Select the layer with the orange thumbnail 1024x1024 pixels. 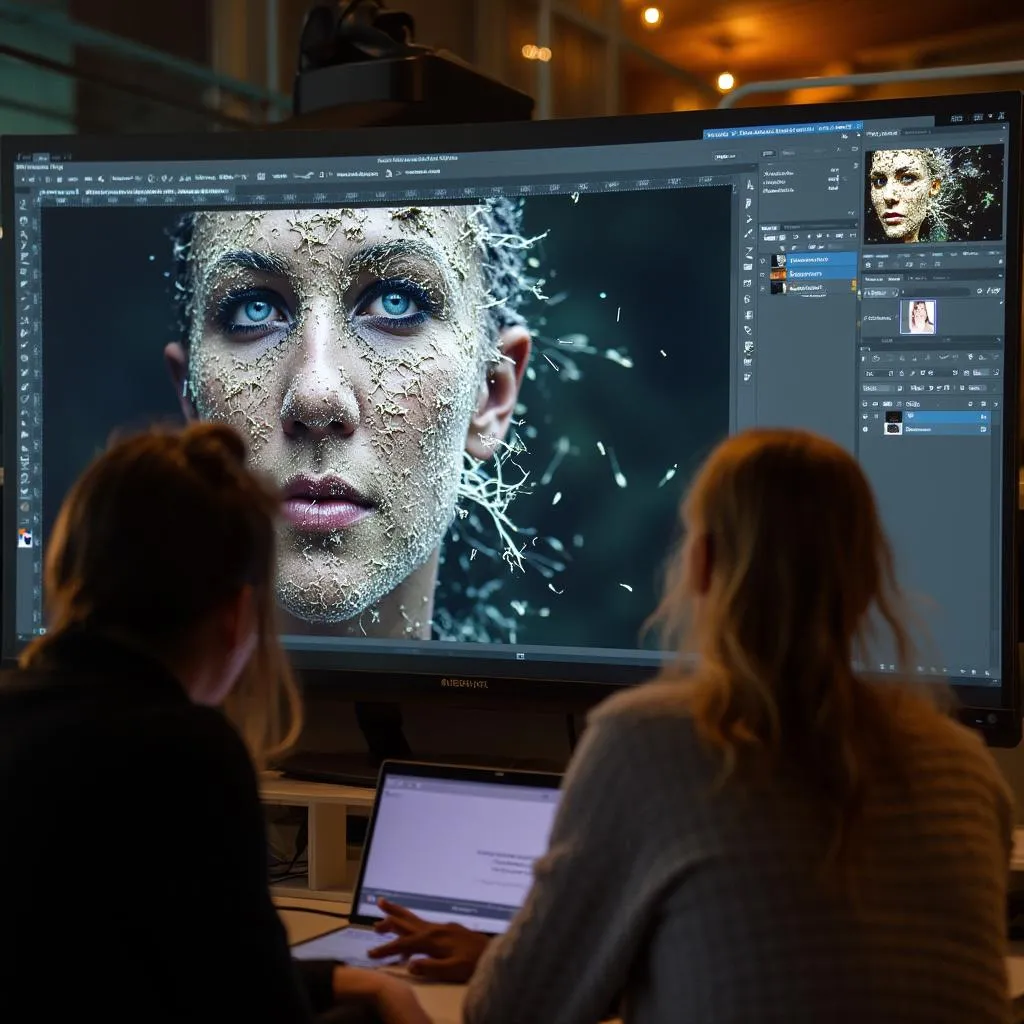click(x=814, y=274)
